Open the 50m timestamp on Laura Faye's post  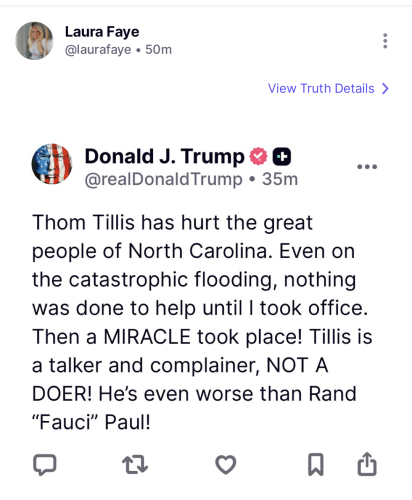pyautogui.click(x=158, y=50)
